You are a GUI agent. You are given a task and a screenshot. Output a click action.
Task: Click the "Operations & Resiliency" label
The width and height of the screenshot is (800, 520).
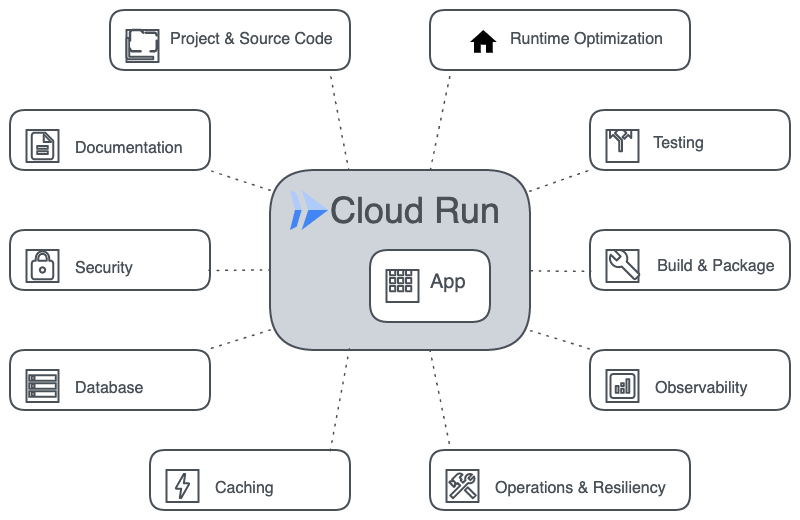(580, 487)
